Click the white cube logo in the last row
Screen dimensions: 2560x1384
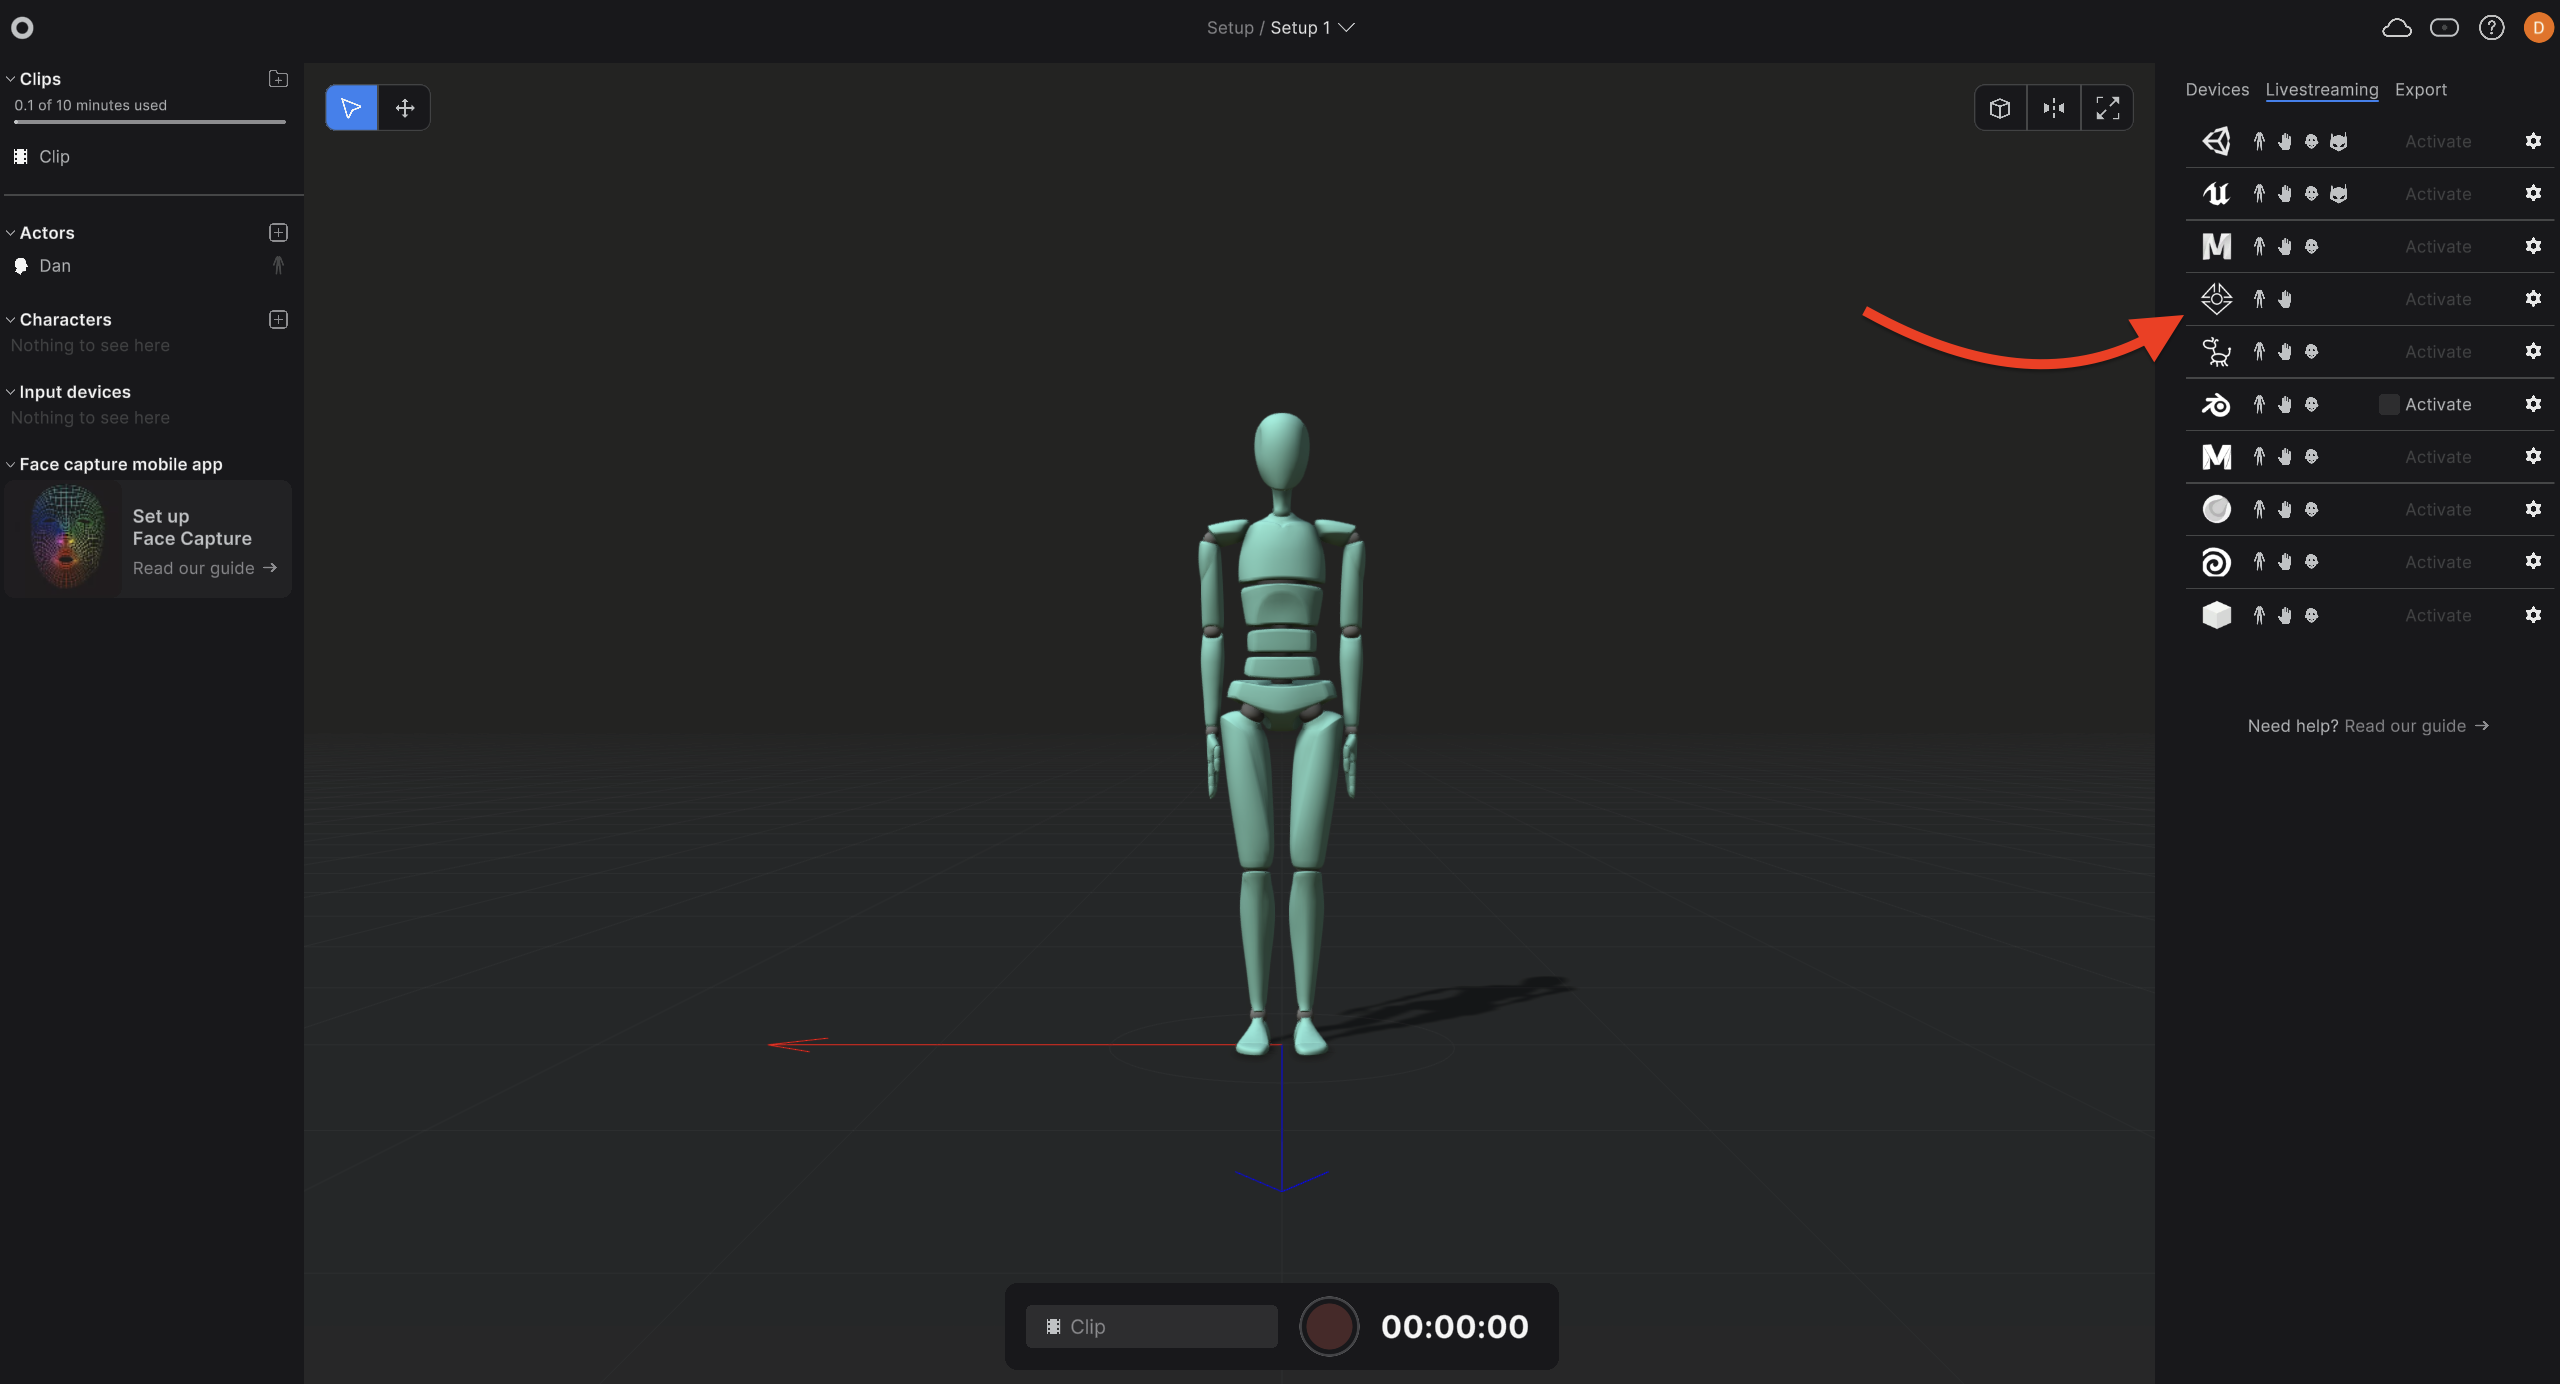pyautogui.click(x=2216, y=615)
